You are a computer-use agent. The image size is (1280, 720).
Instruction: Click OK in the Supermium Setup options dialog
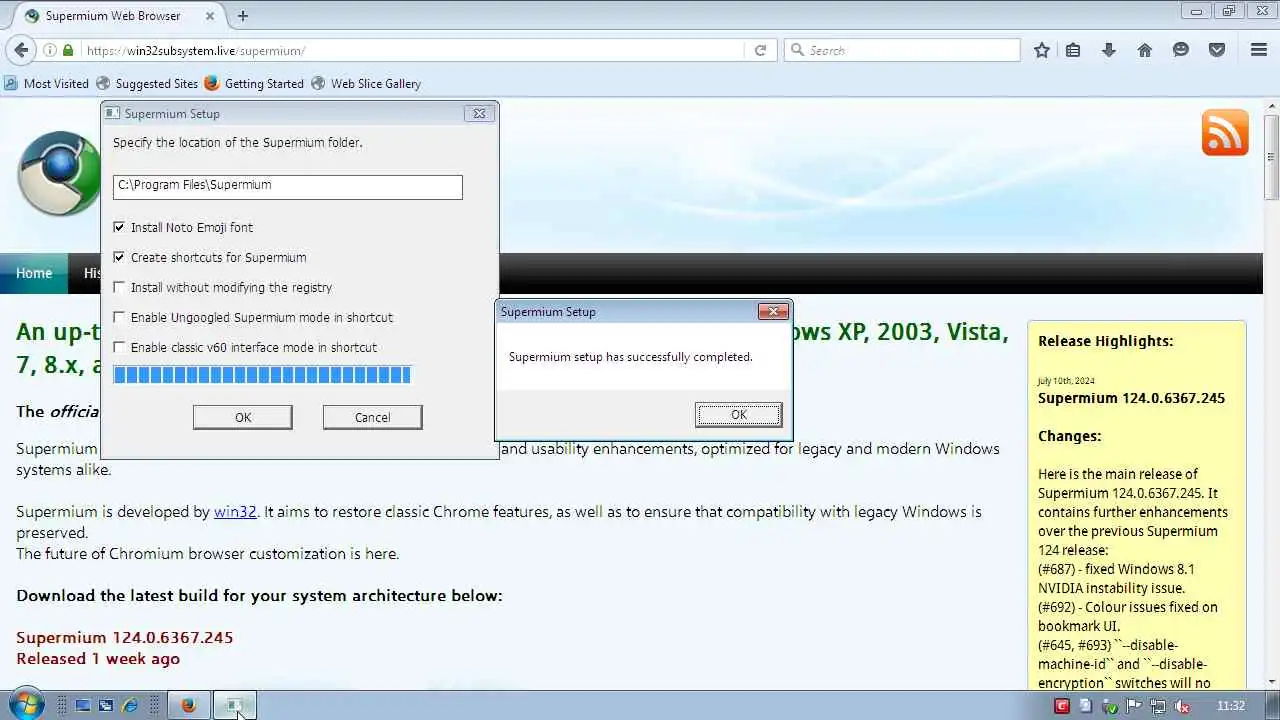click(243, 417)
